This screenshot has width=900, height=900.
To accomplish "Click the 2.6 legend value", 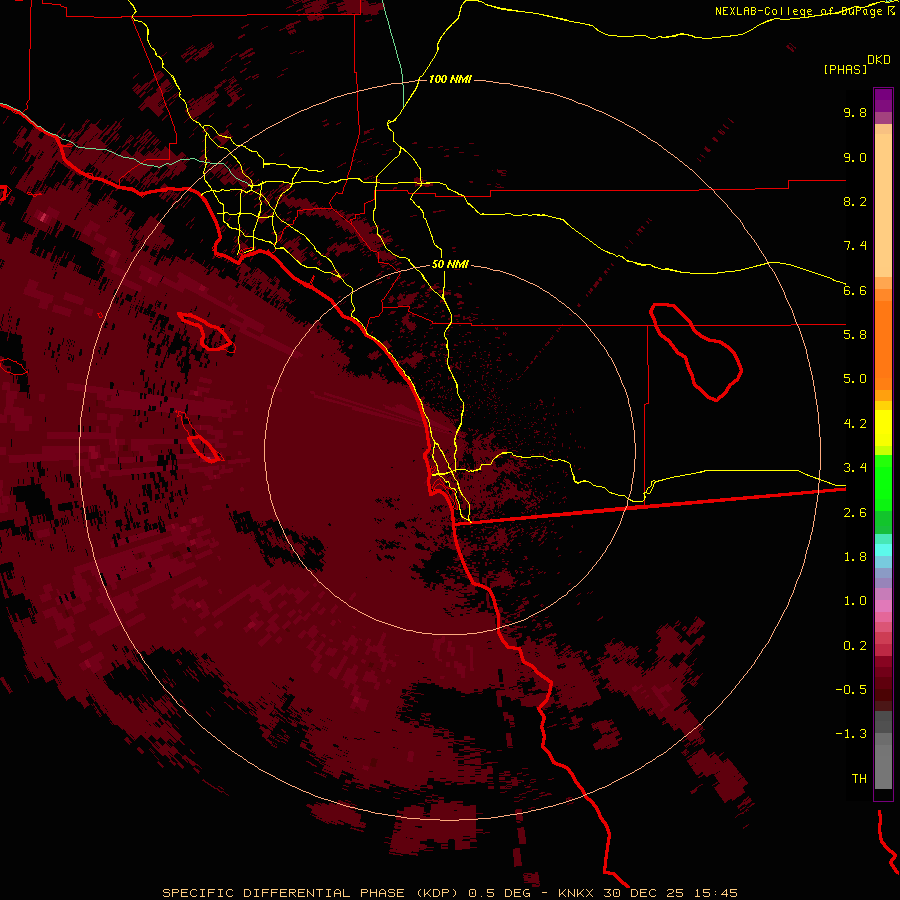I will (855, 513).
